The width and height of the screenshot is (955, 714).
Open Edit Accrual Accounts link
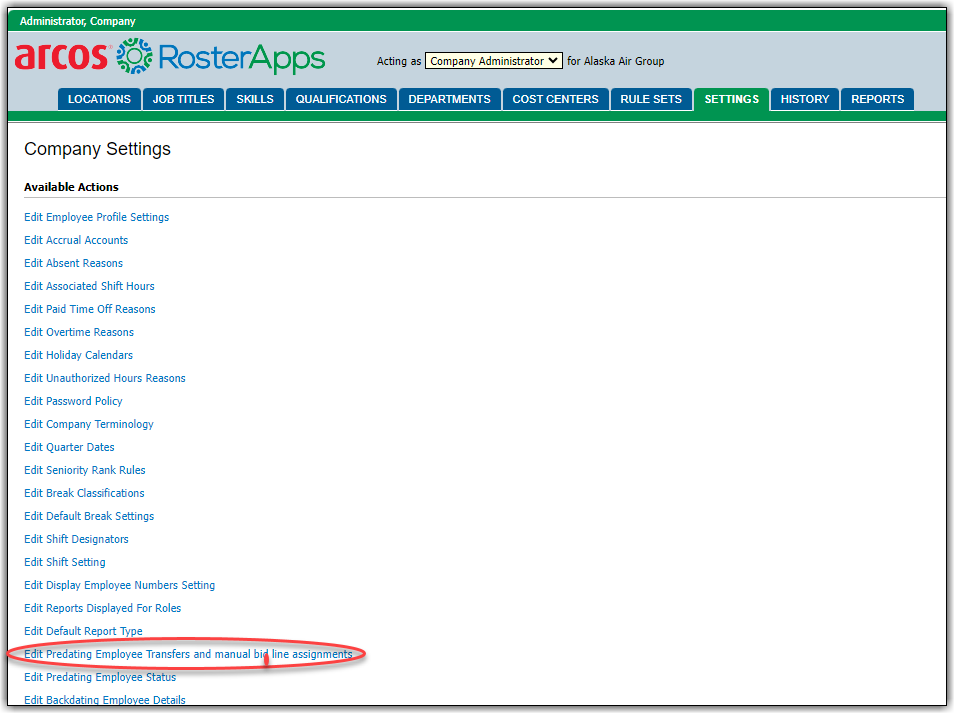(76, 240)
